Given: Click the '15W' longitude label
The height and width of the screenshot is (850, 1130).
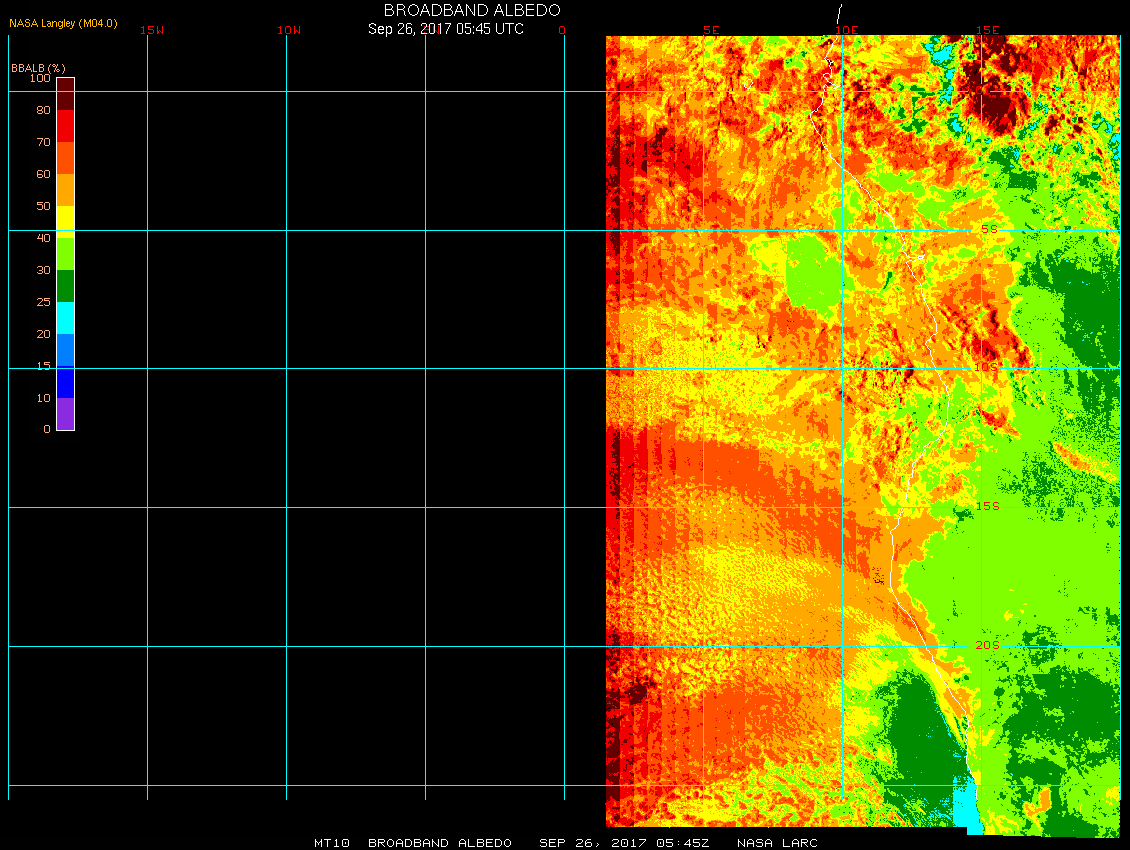Looking at the screenshot, I should pyautogui.click(x=151, y=30).
